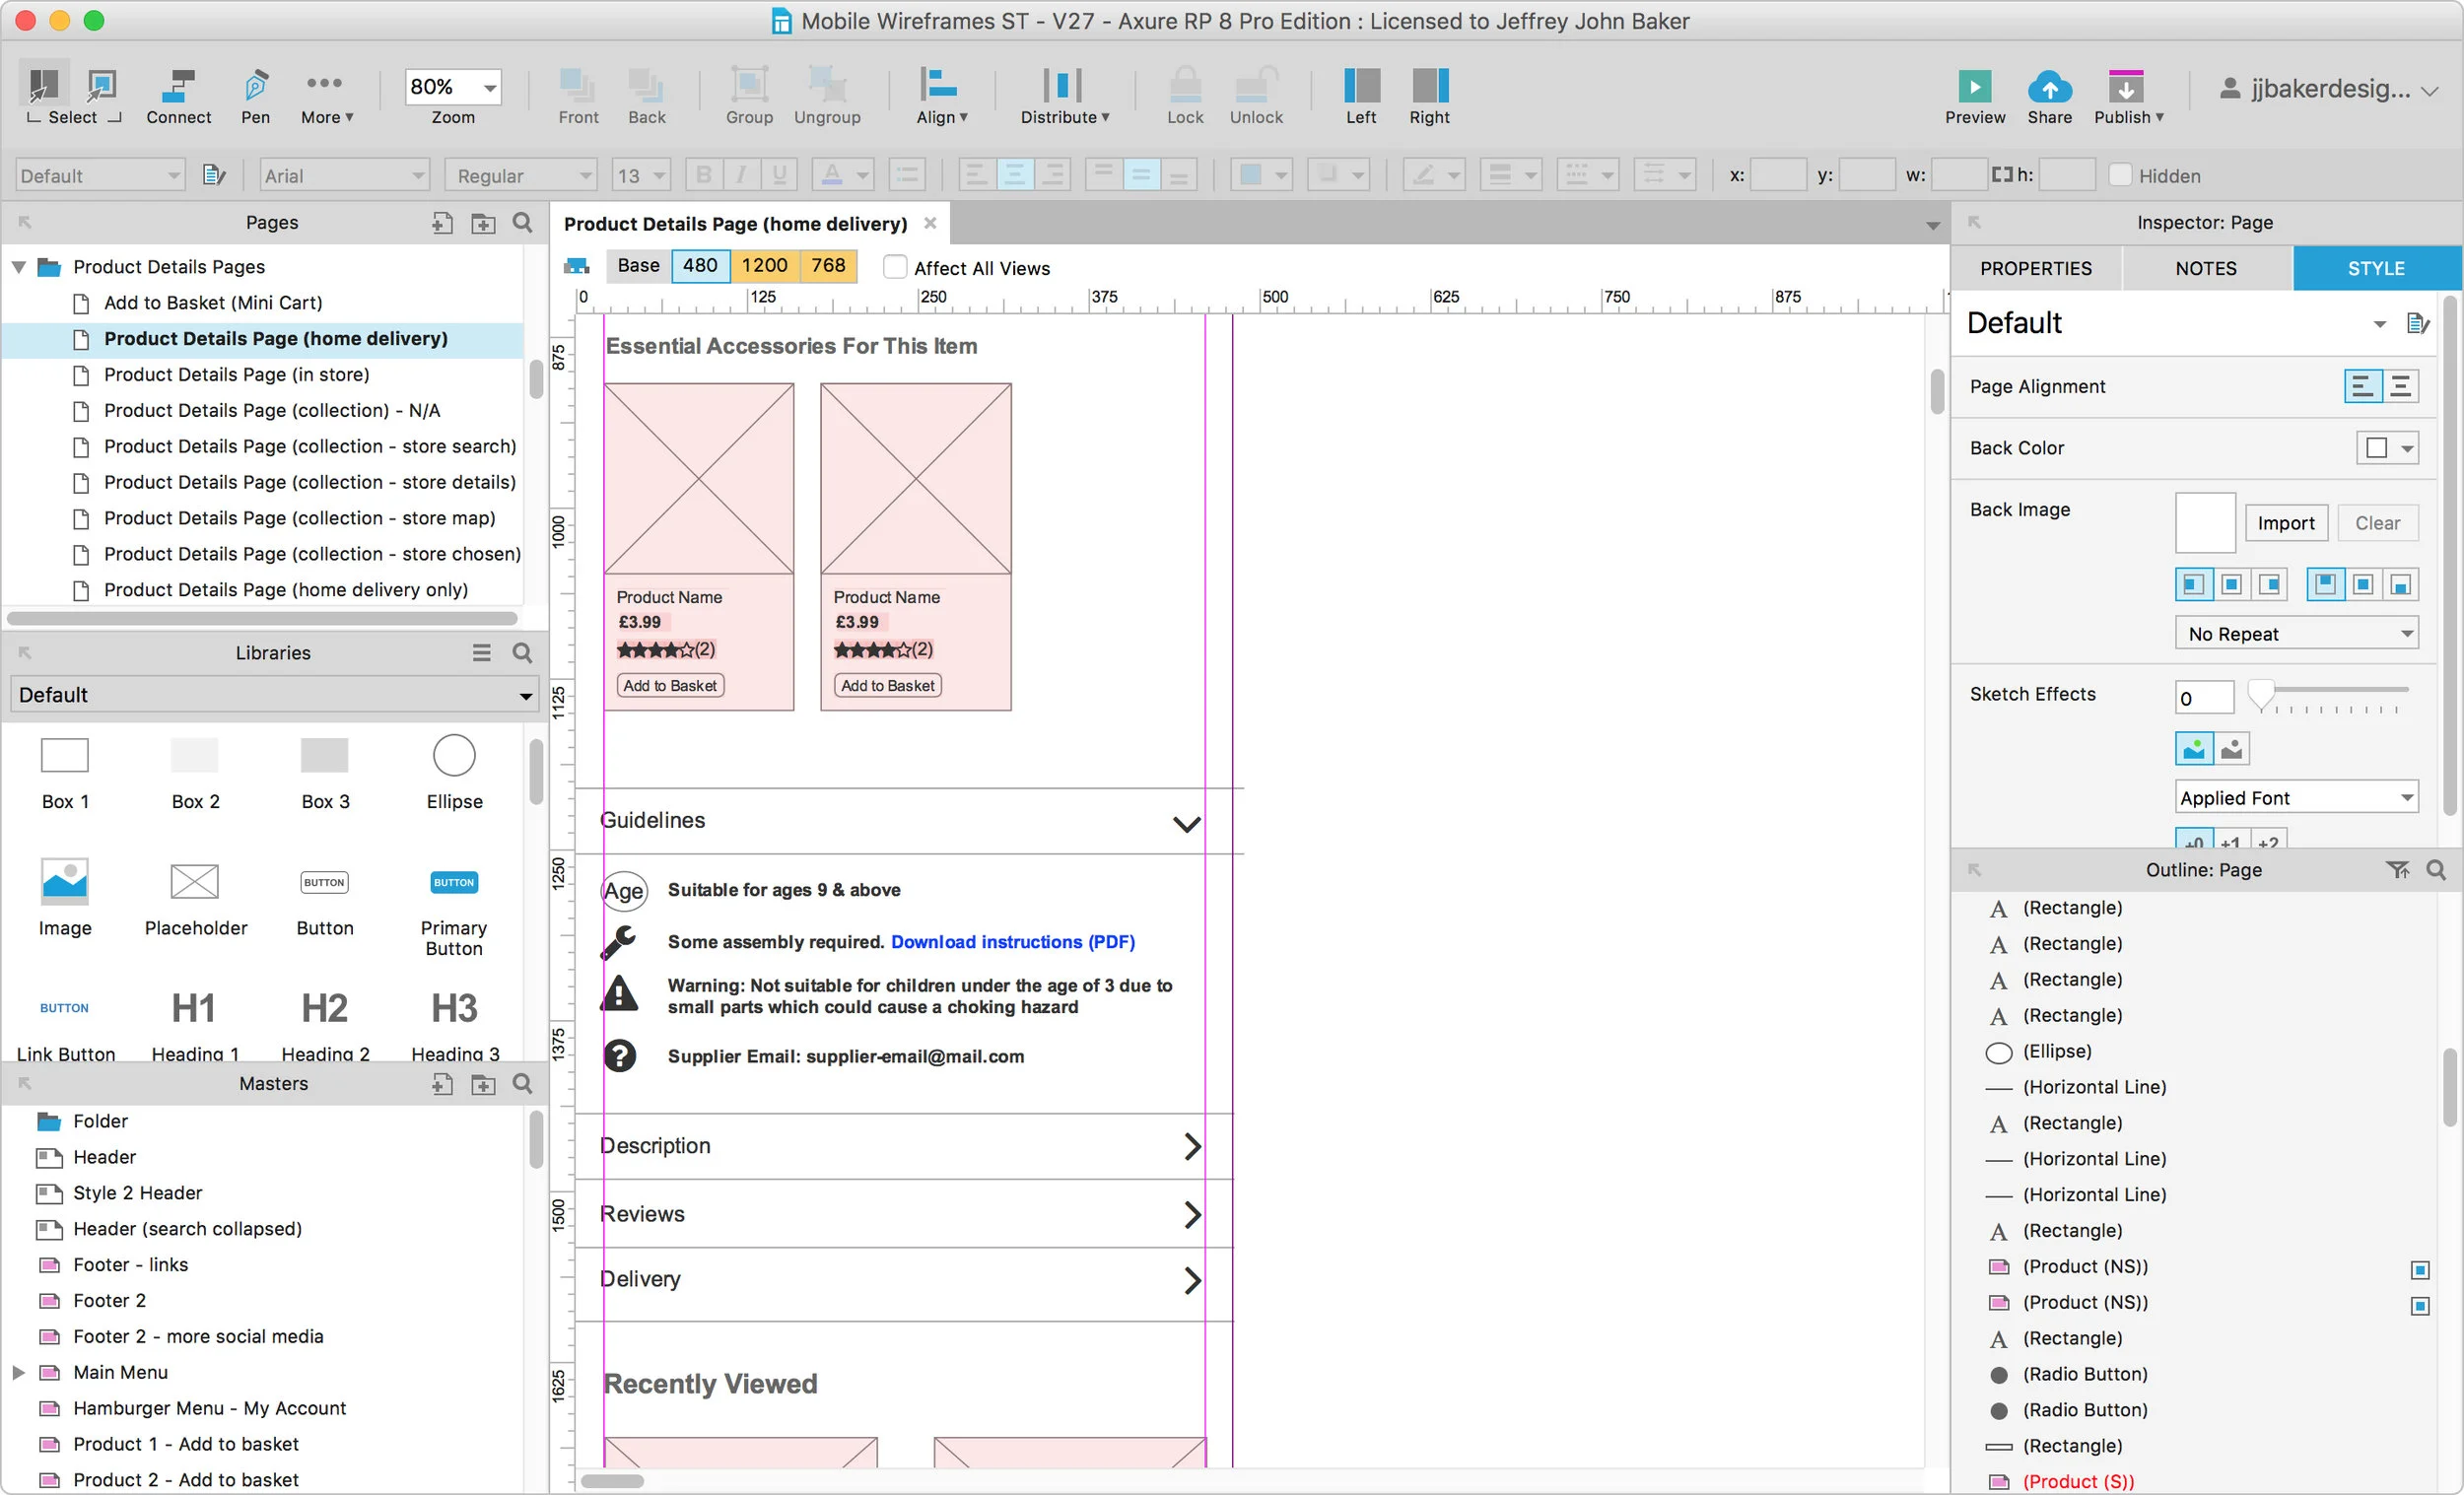Screen dimensions: 2464x1495
Task: Toggle underline text formatting
Action: pos(779,175)
